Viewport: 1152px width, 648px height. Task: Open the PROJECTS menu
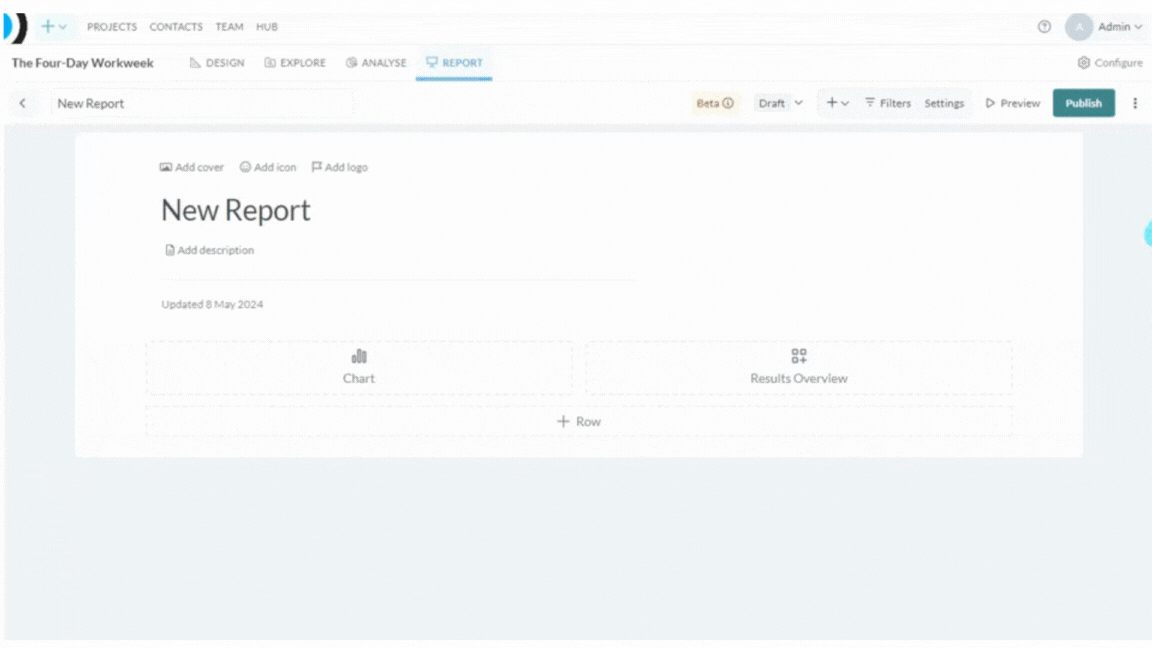[x=112, y=26]
